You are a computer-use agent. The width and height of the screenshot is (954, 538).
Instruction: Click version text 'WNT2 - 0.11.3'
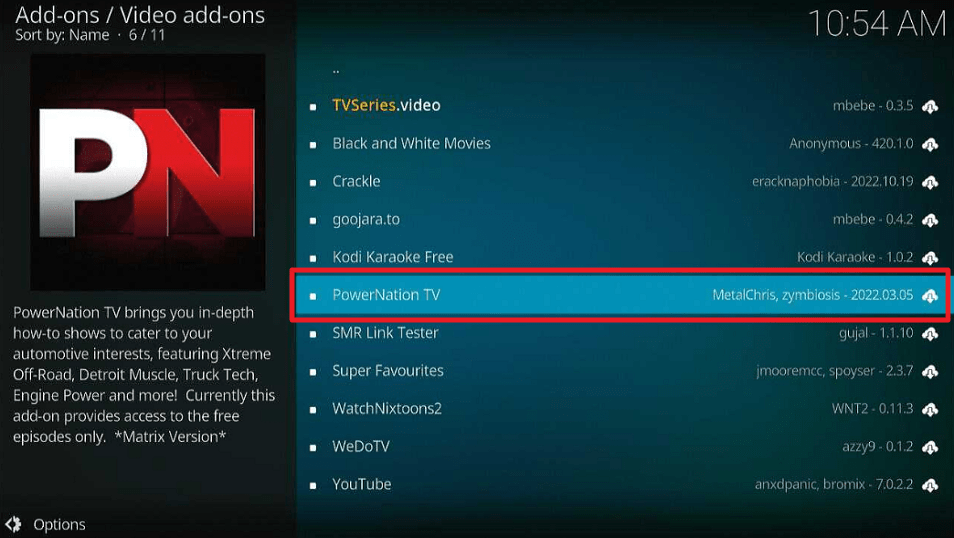coord(872,408)
